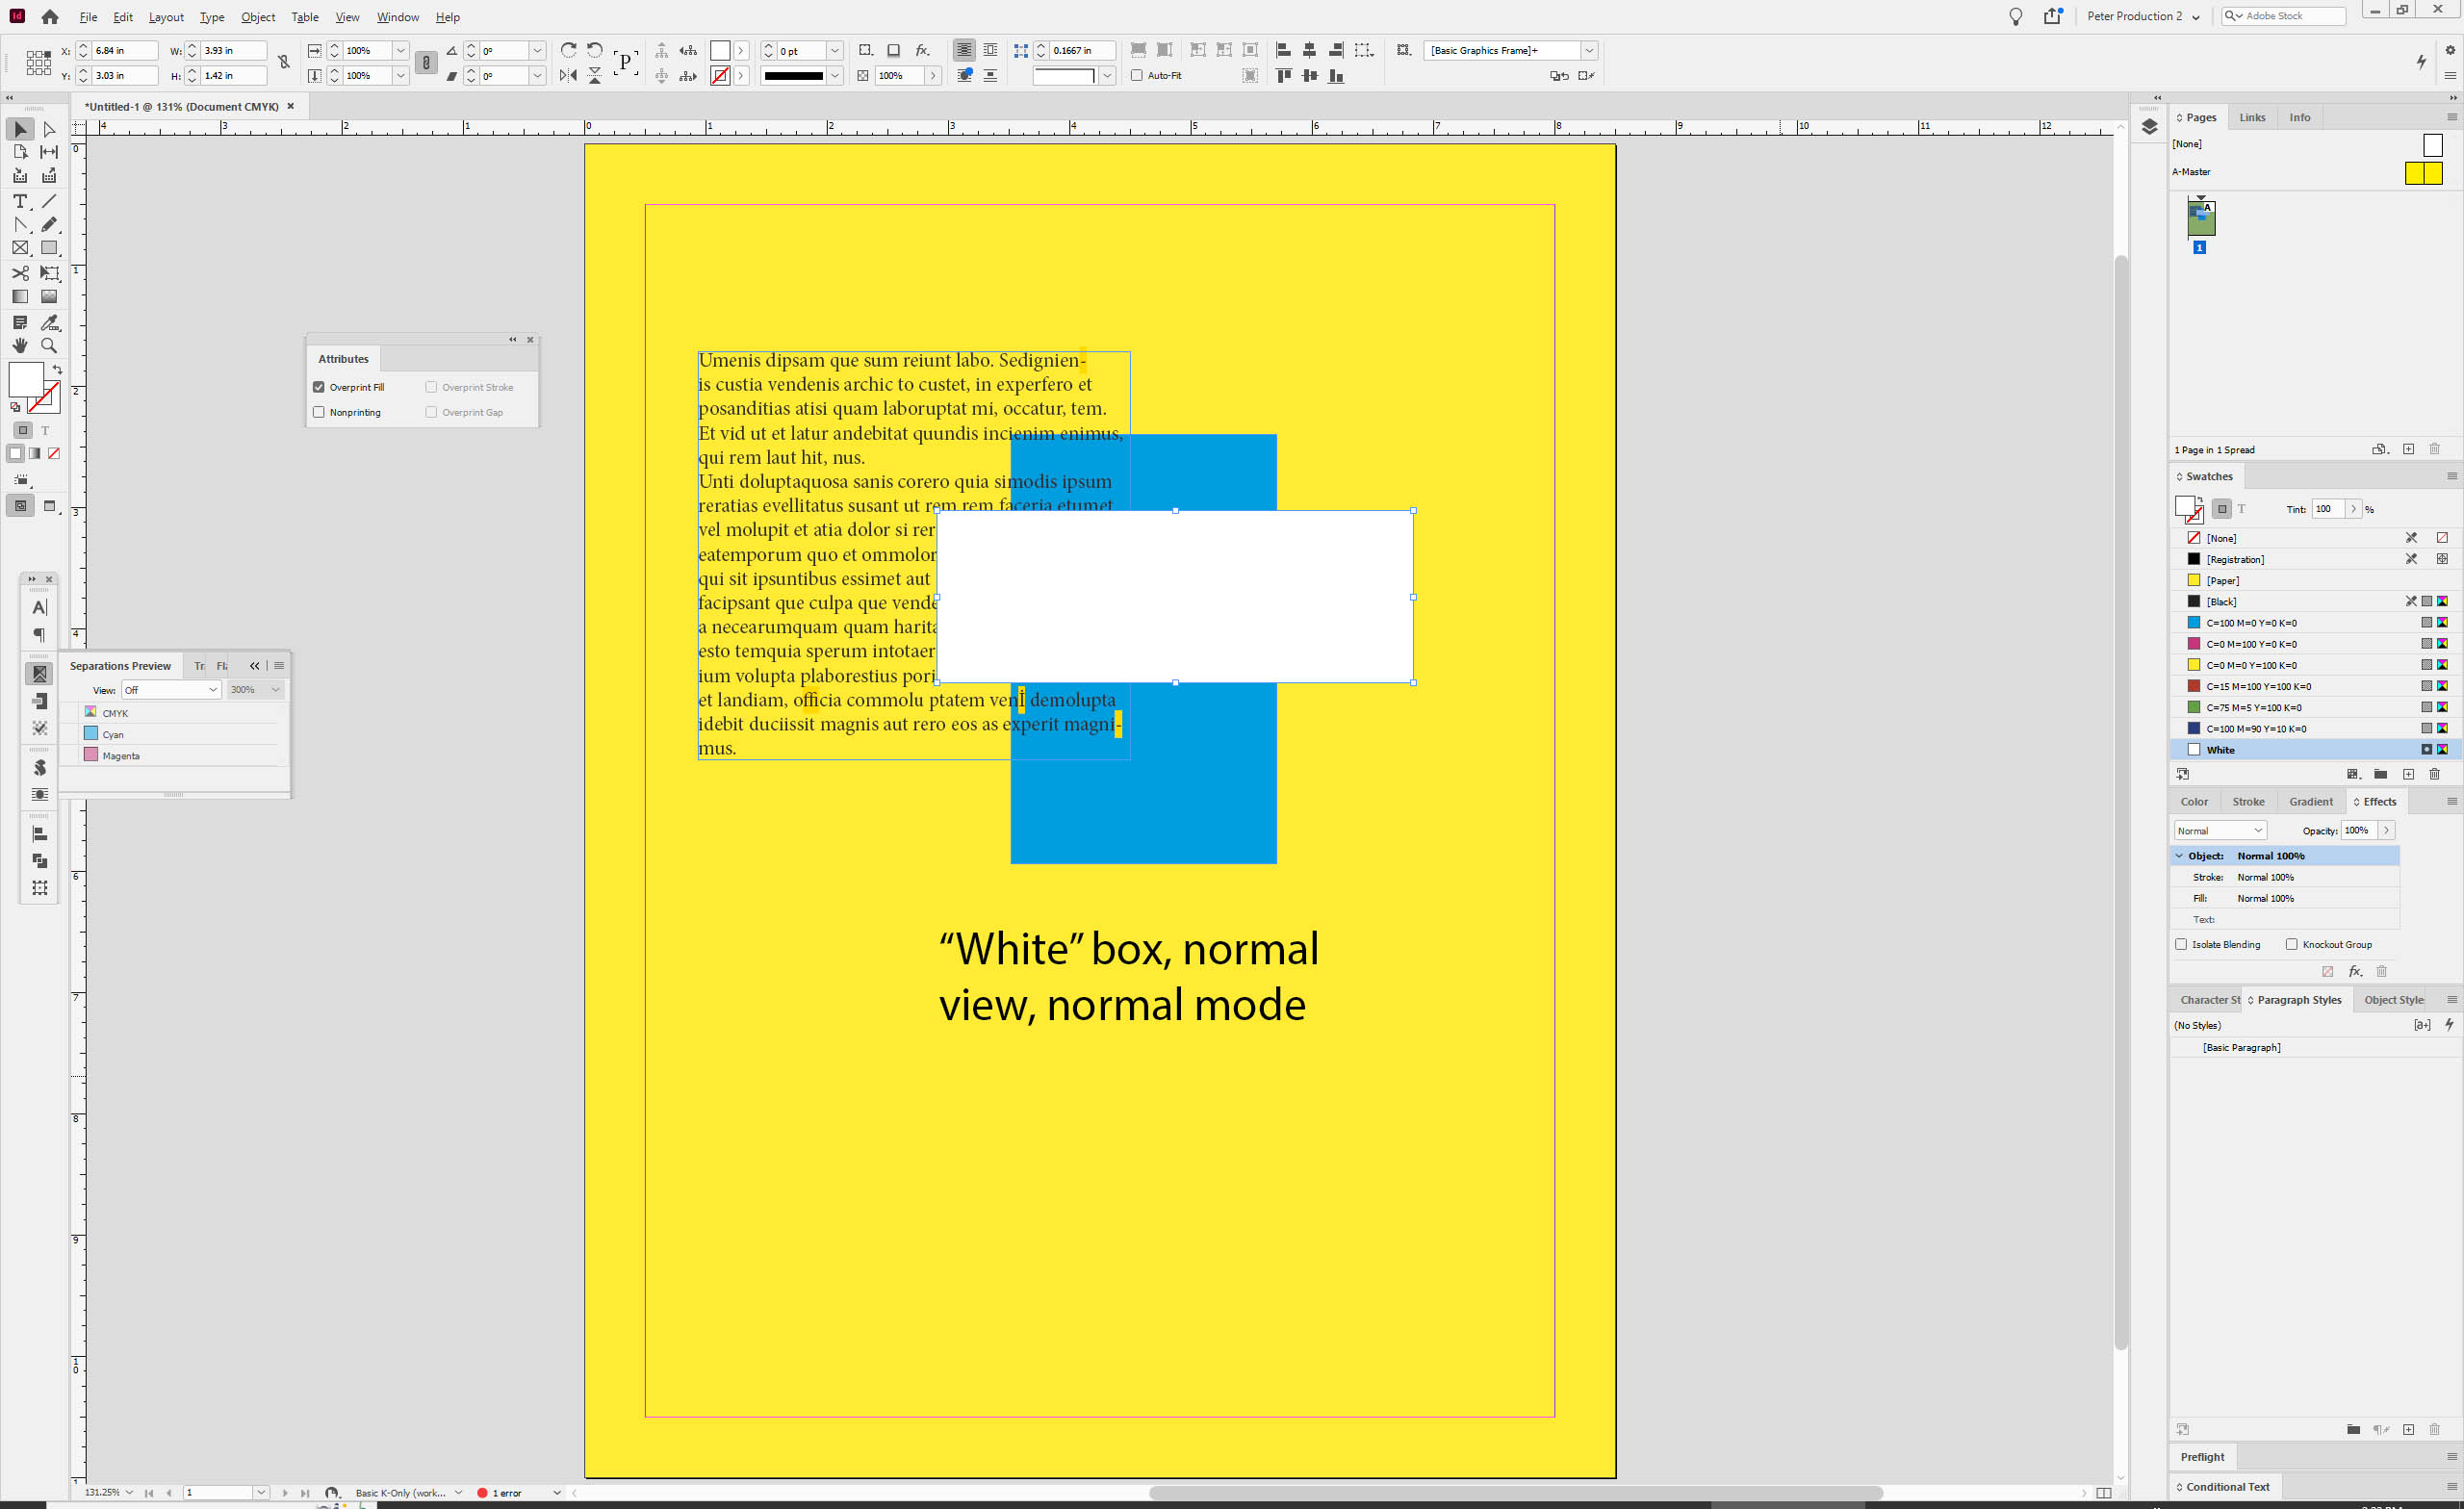The height and width of the screenshot is (1509, 2464).
Task: Select the Zoom tool
Action: point(49,346)
